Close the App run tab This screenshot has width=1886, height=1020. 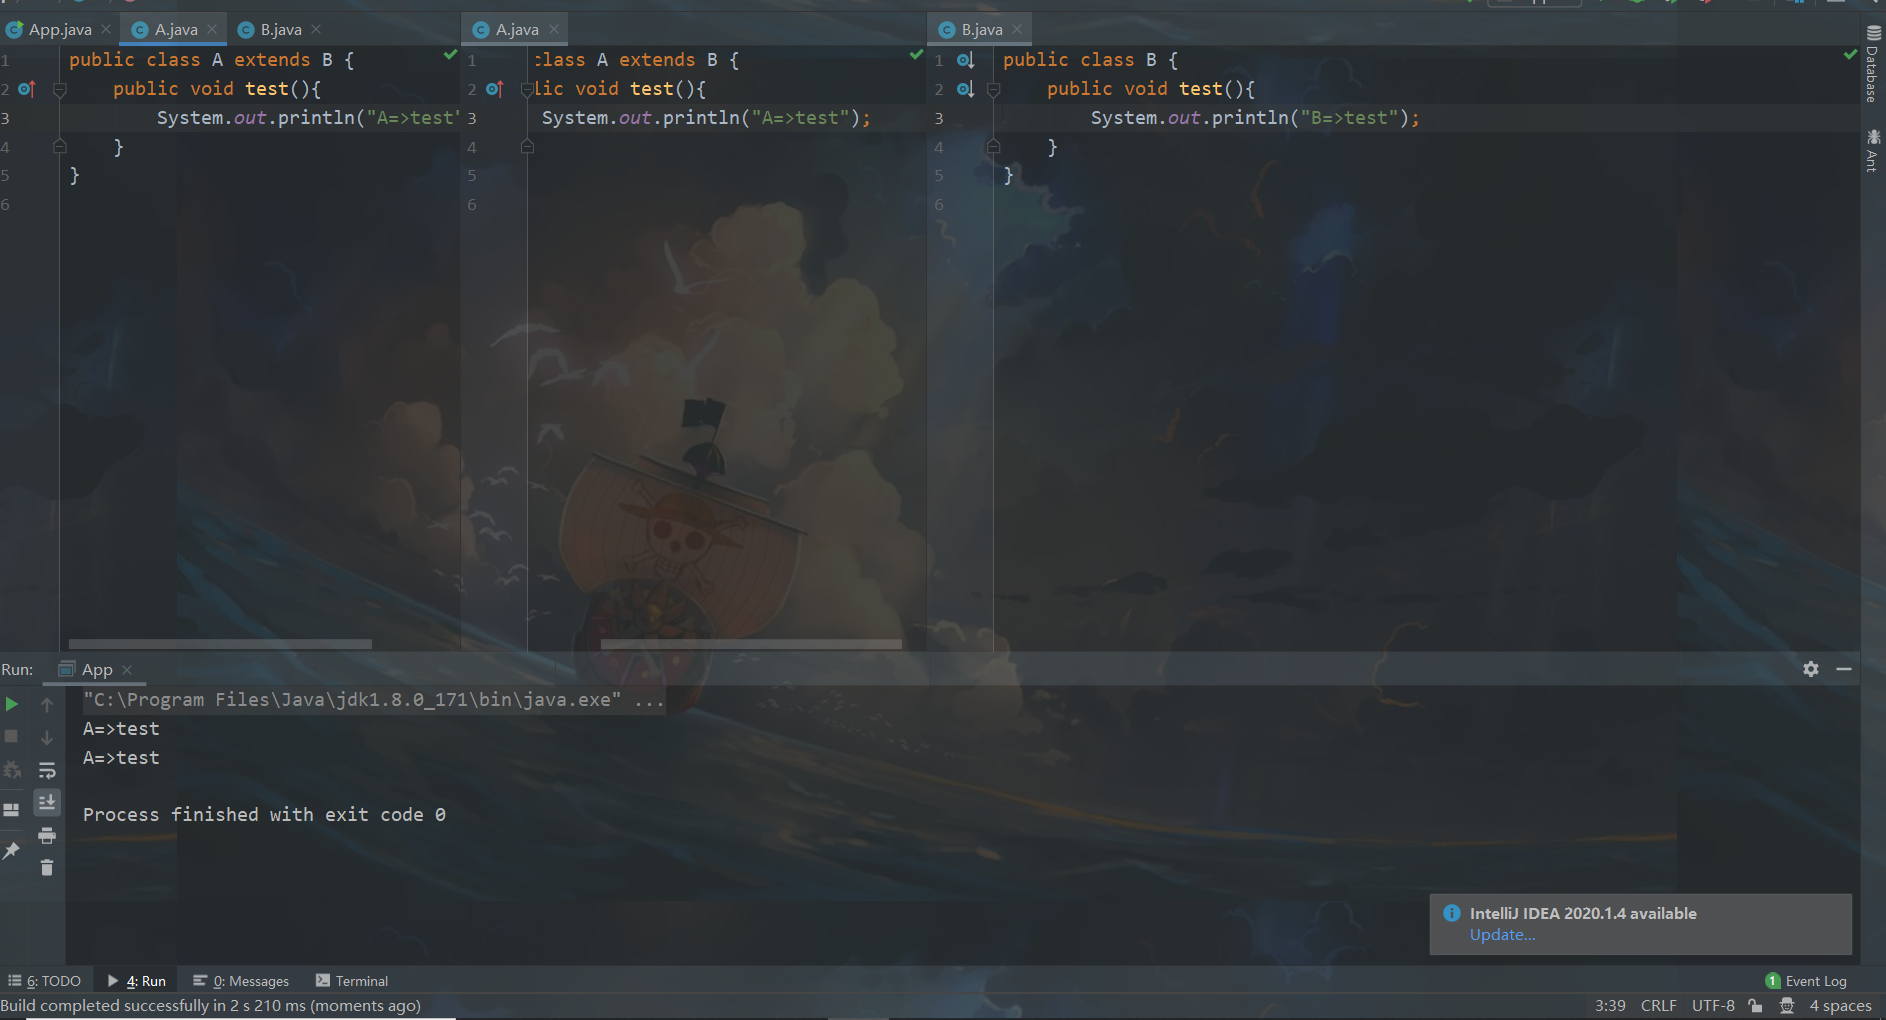click(x=127, y=670)
